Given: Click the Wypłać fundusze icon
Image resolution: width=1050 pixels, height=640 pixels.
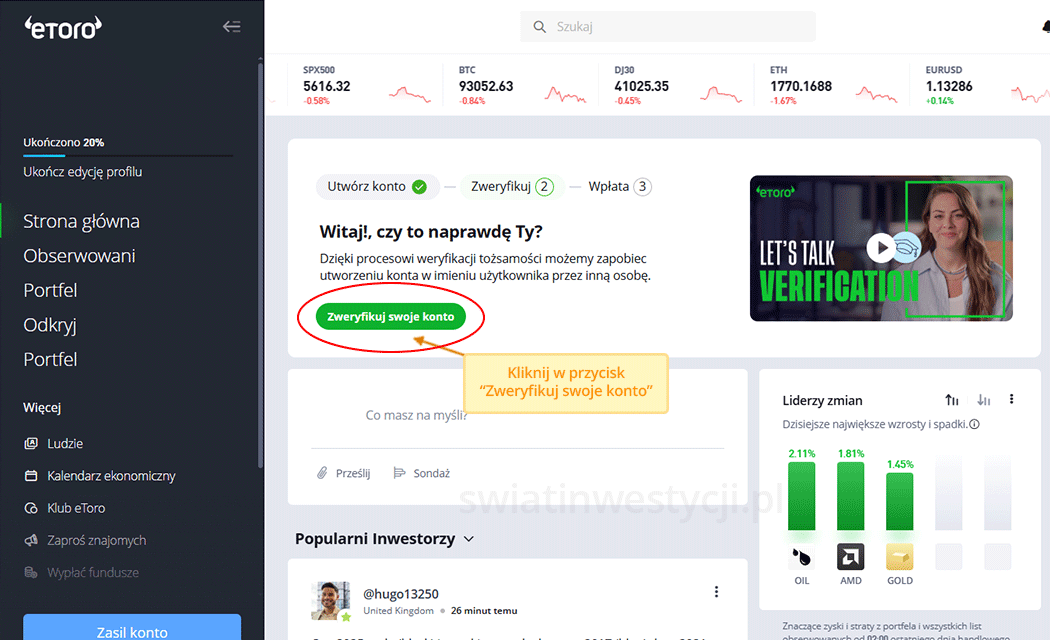Looking at the screenshot, I should pyautogui.click(x=31, y=572).
